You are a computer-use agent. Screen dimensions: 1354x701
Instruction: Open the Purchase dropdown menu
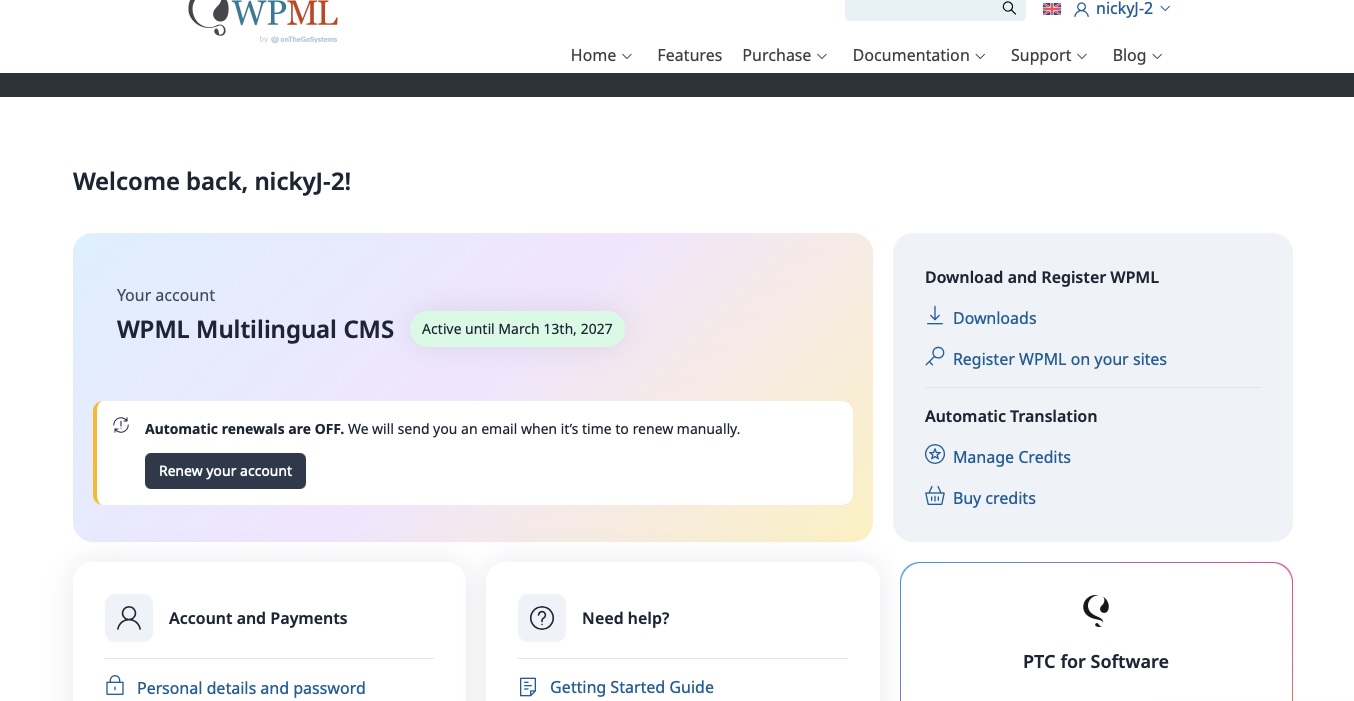784,56
